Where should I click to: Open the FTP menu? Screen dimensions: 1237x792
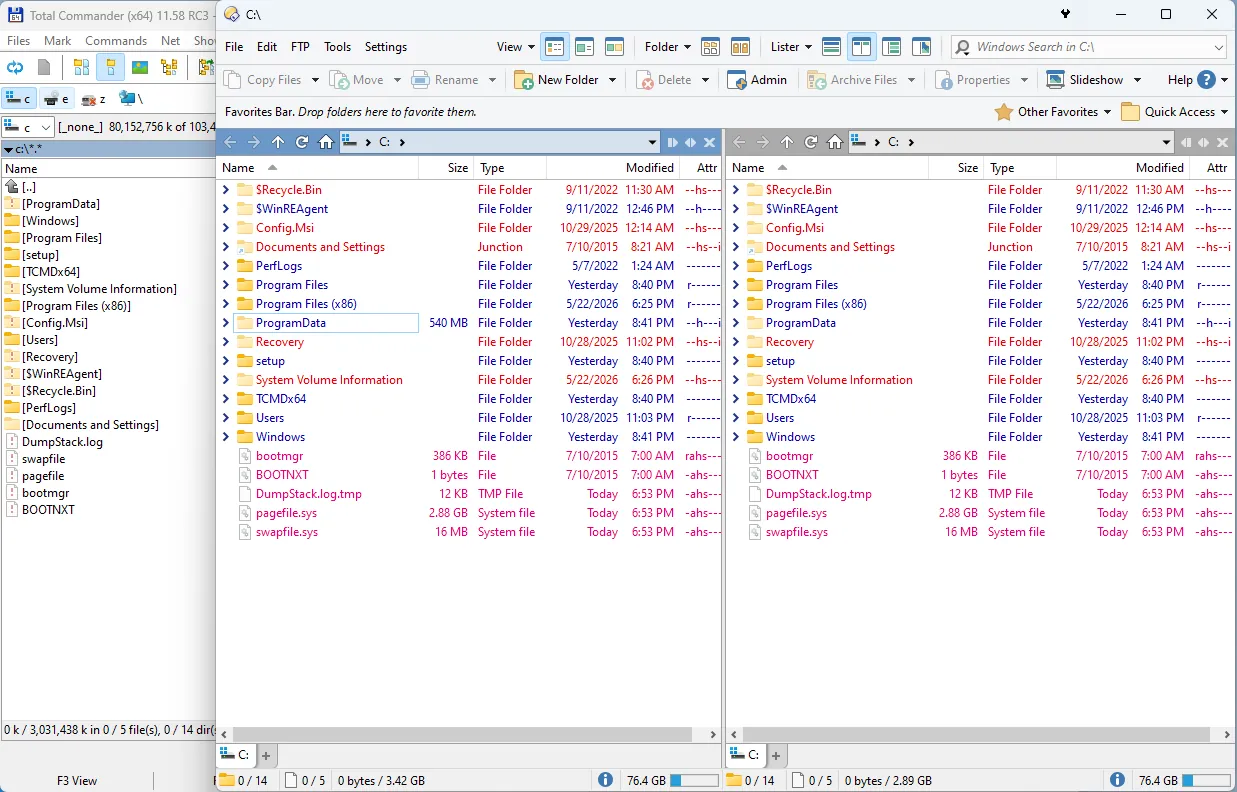[300, 46]
